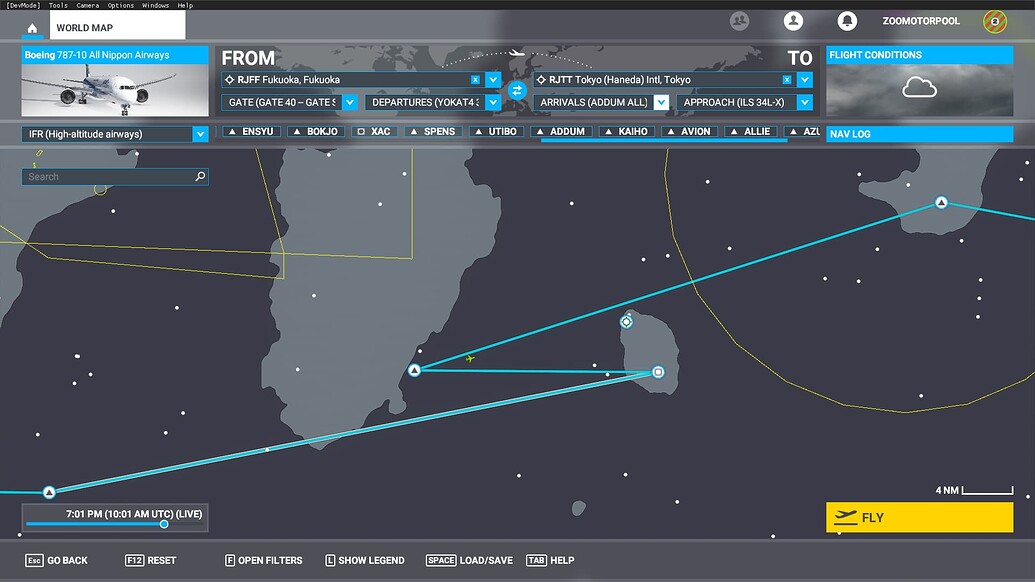Open the notifications bell icon
Screen dimensions: 1035x582
tap(846, 20)
